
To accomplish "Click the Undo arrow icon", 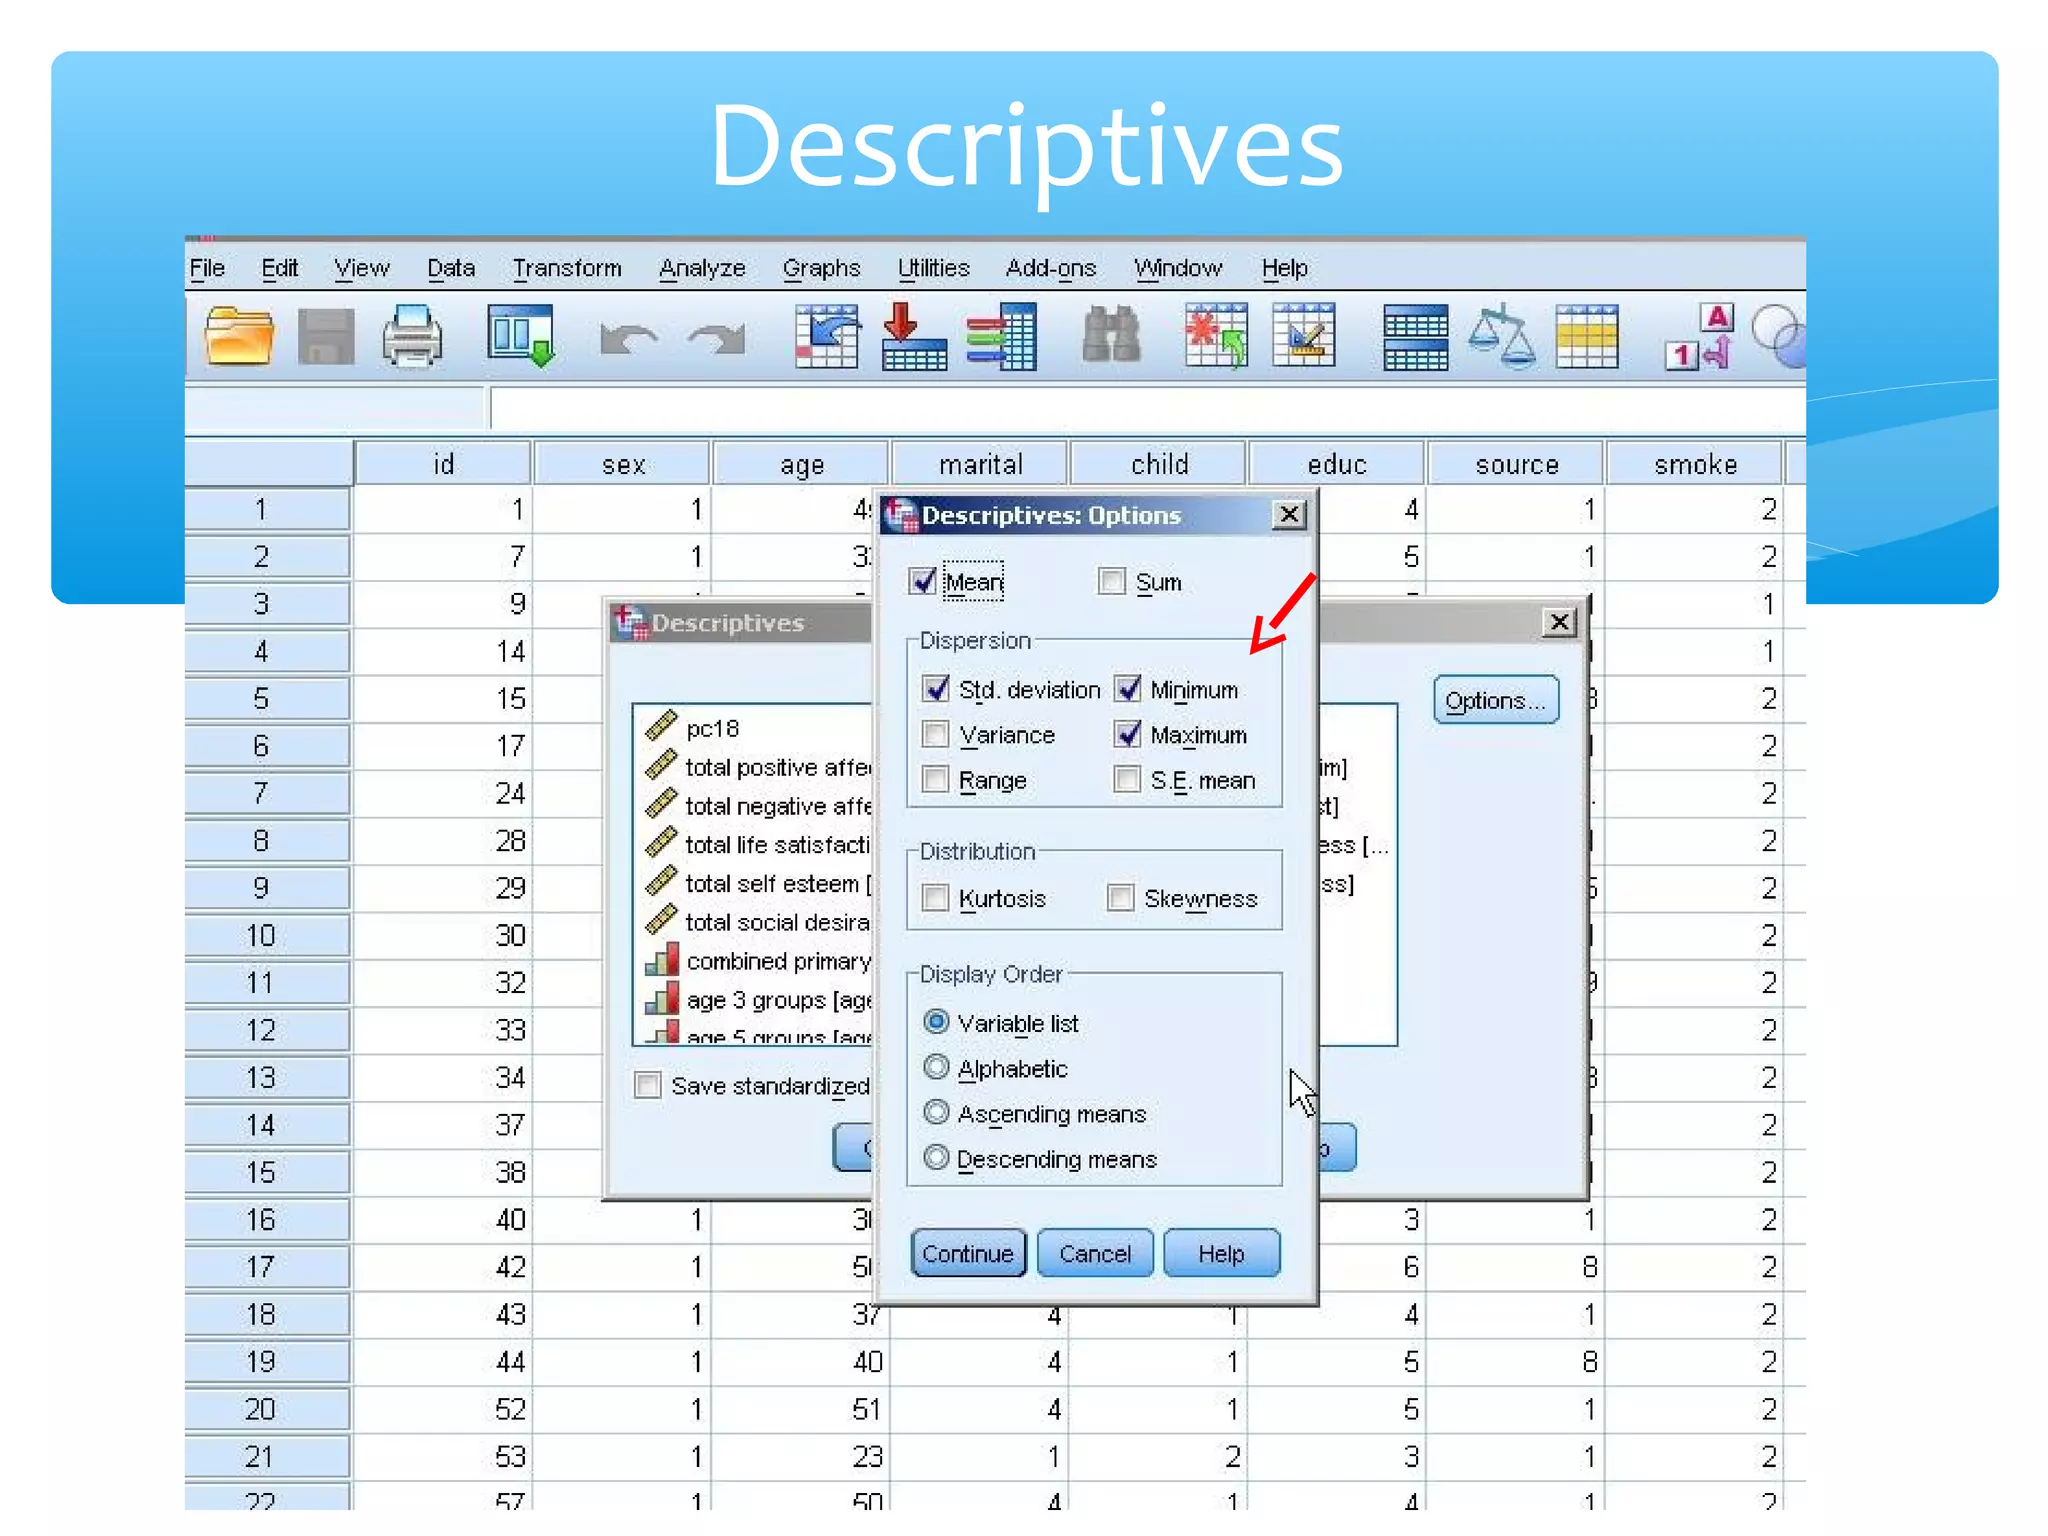I will click(x=628, y=339).
